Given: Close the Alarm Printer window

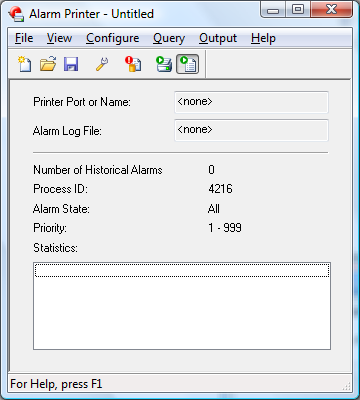Looking at the screenshot, I should [331, 10].
